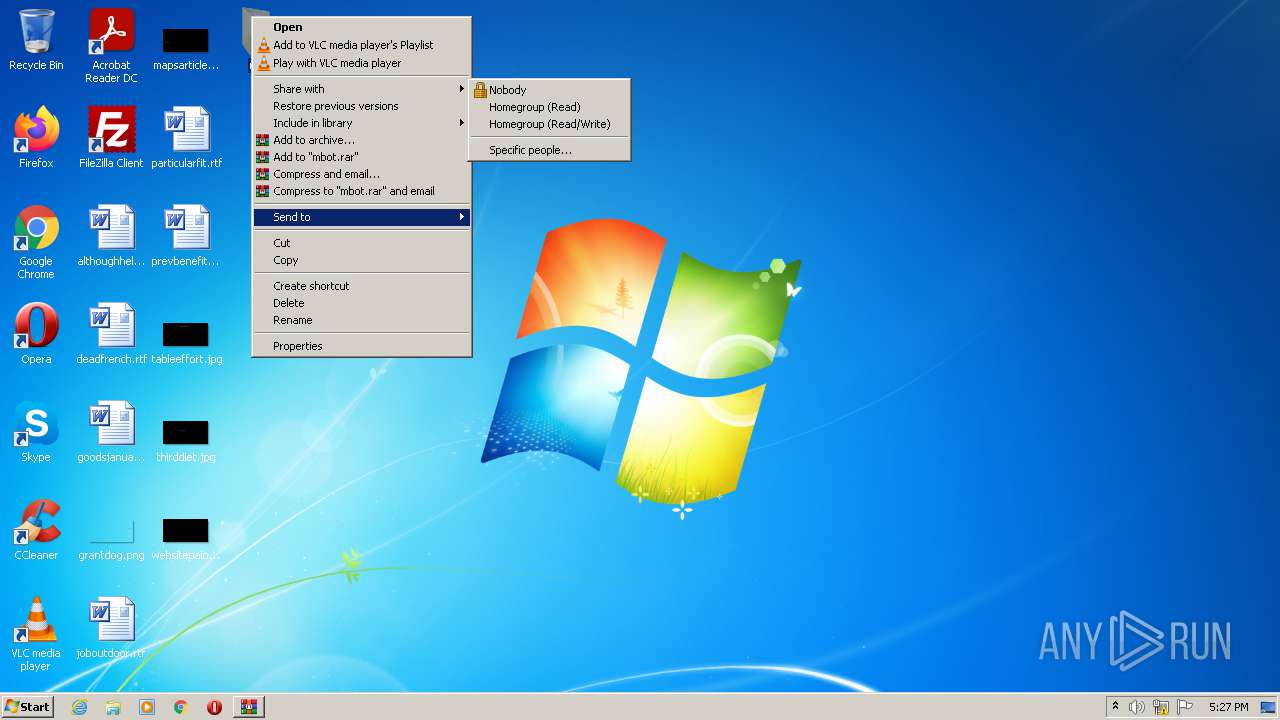Select the Acrobat Reader DC shortcut

(x=111, y=46)
